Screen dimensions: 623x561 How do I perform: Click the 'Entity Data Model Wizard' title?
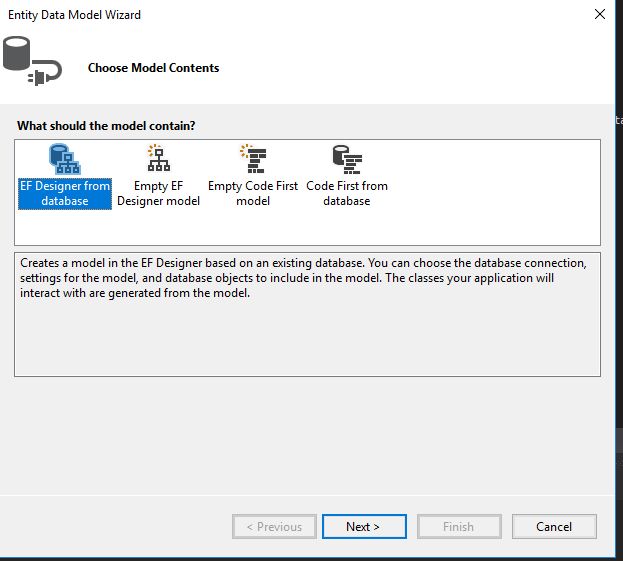tap(74, 15)
